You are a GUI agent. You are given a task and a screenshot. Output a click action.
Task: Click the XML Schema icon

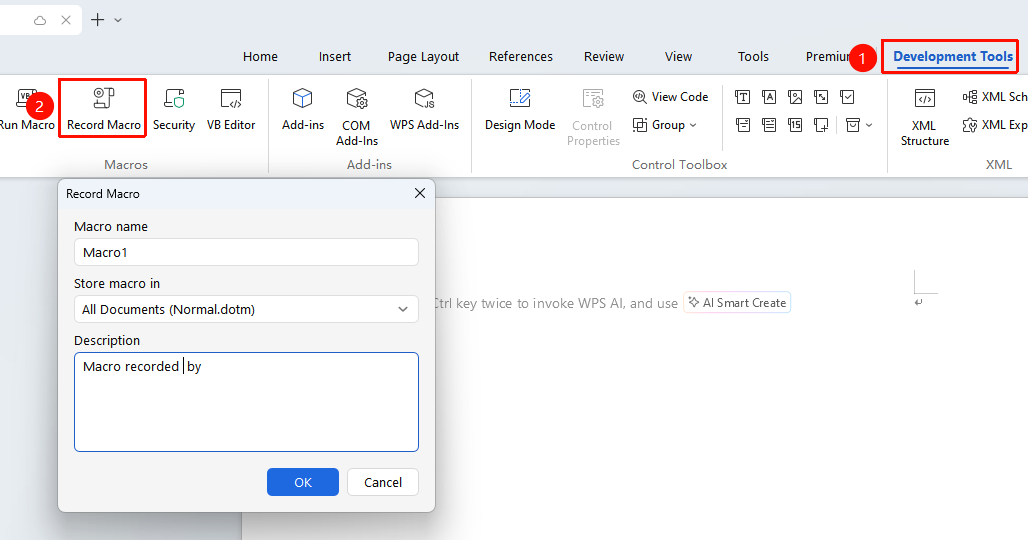tap(970, 97)
